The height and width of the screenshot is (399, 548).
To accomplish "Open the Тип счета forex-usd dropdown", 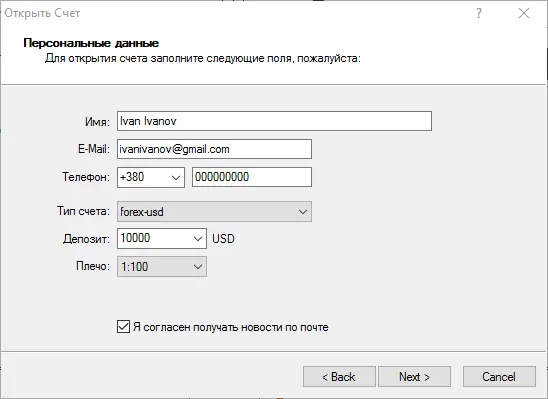I will pyautogui.click(x=214, y=212).
